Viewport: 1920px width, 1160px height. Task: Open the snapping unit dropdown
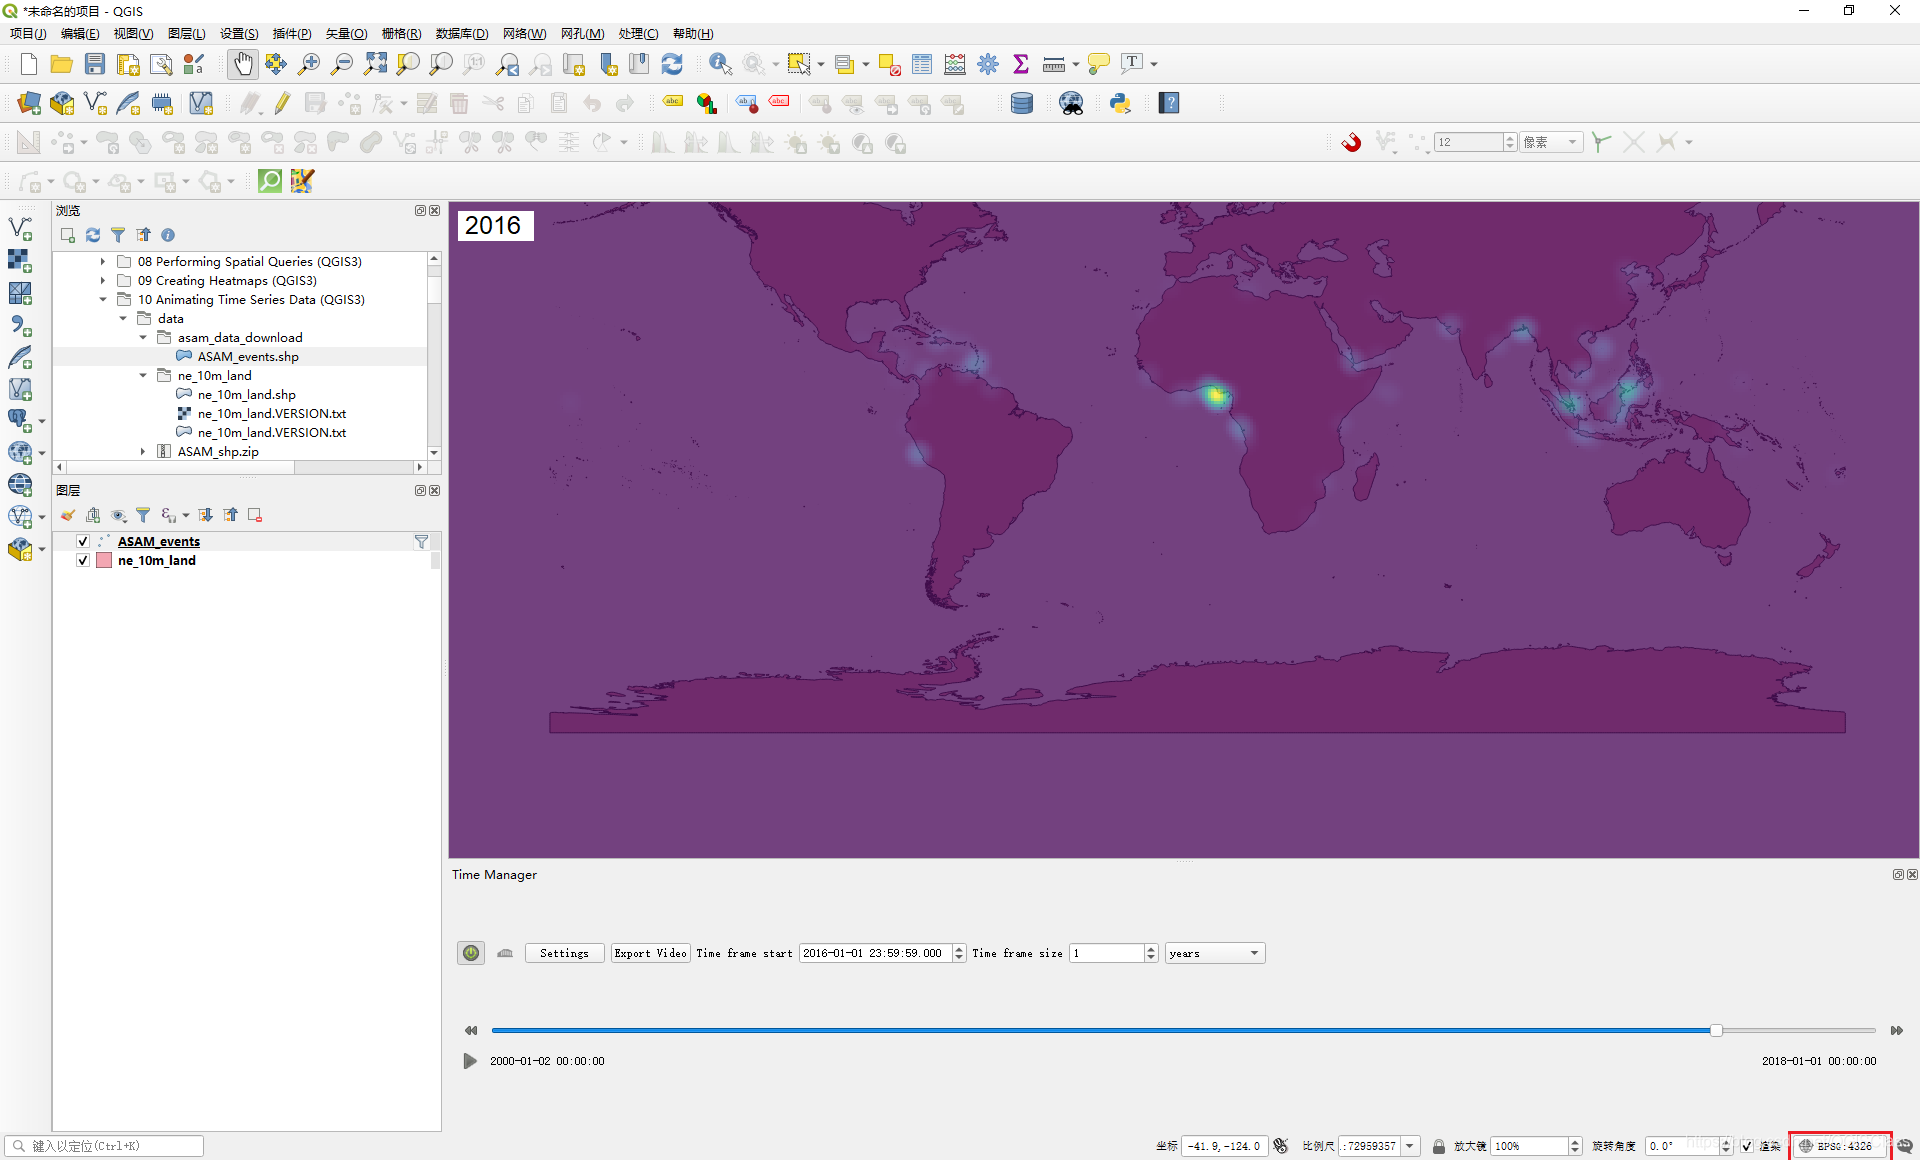click(x=1552, y=142)
